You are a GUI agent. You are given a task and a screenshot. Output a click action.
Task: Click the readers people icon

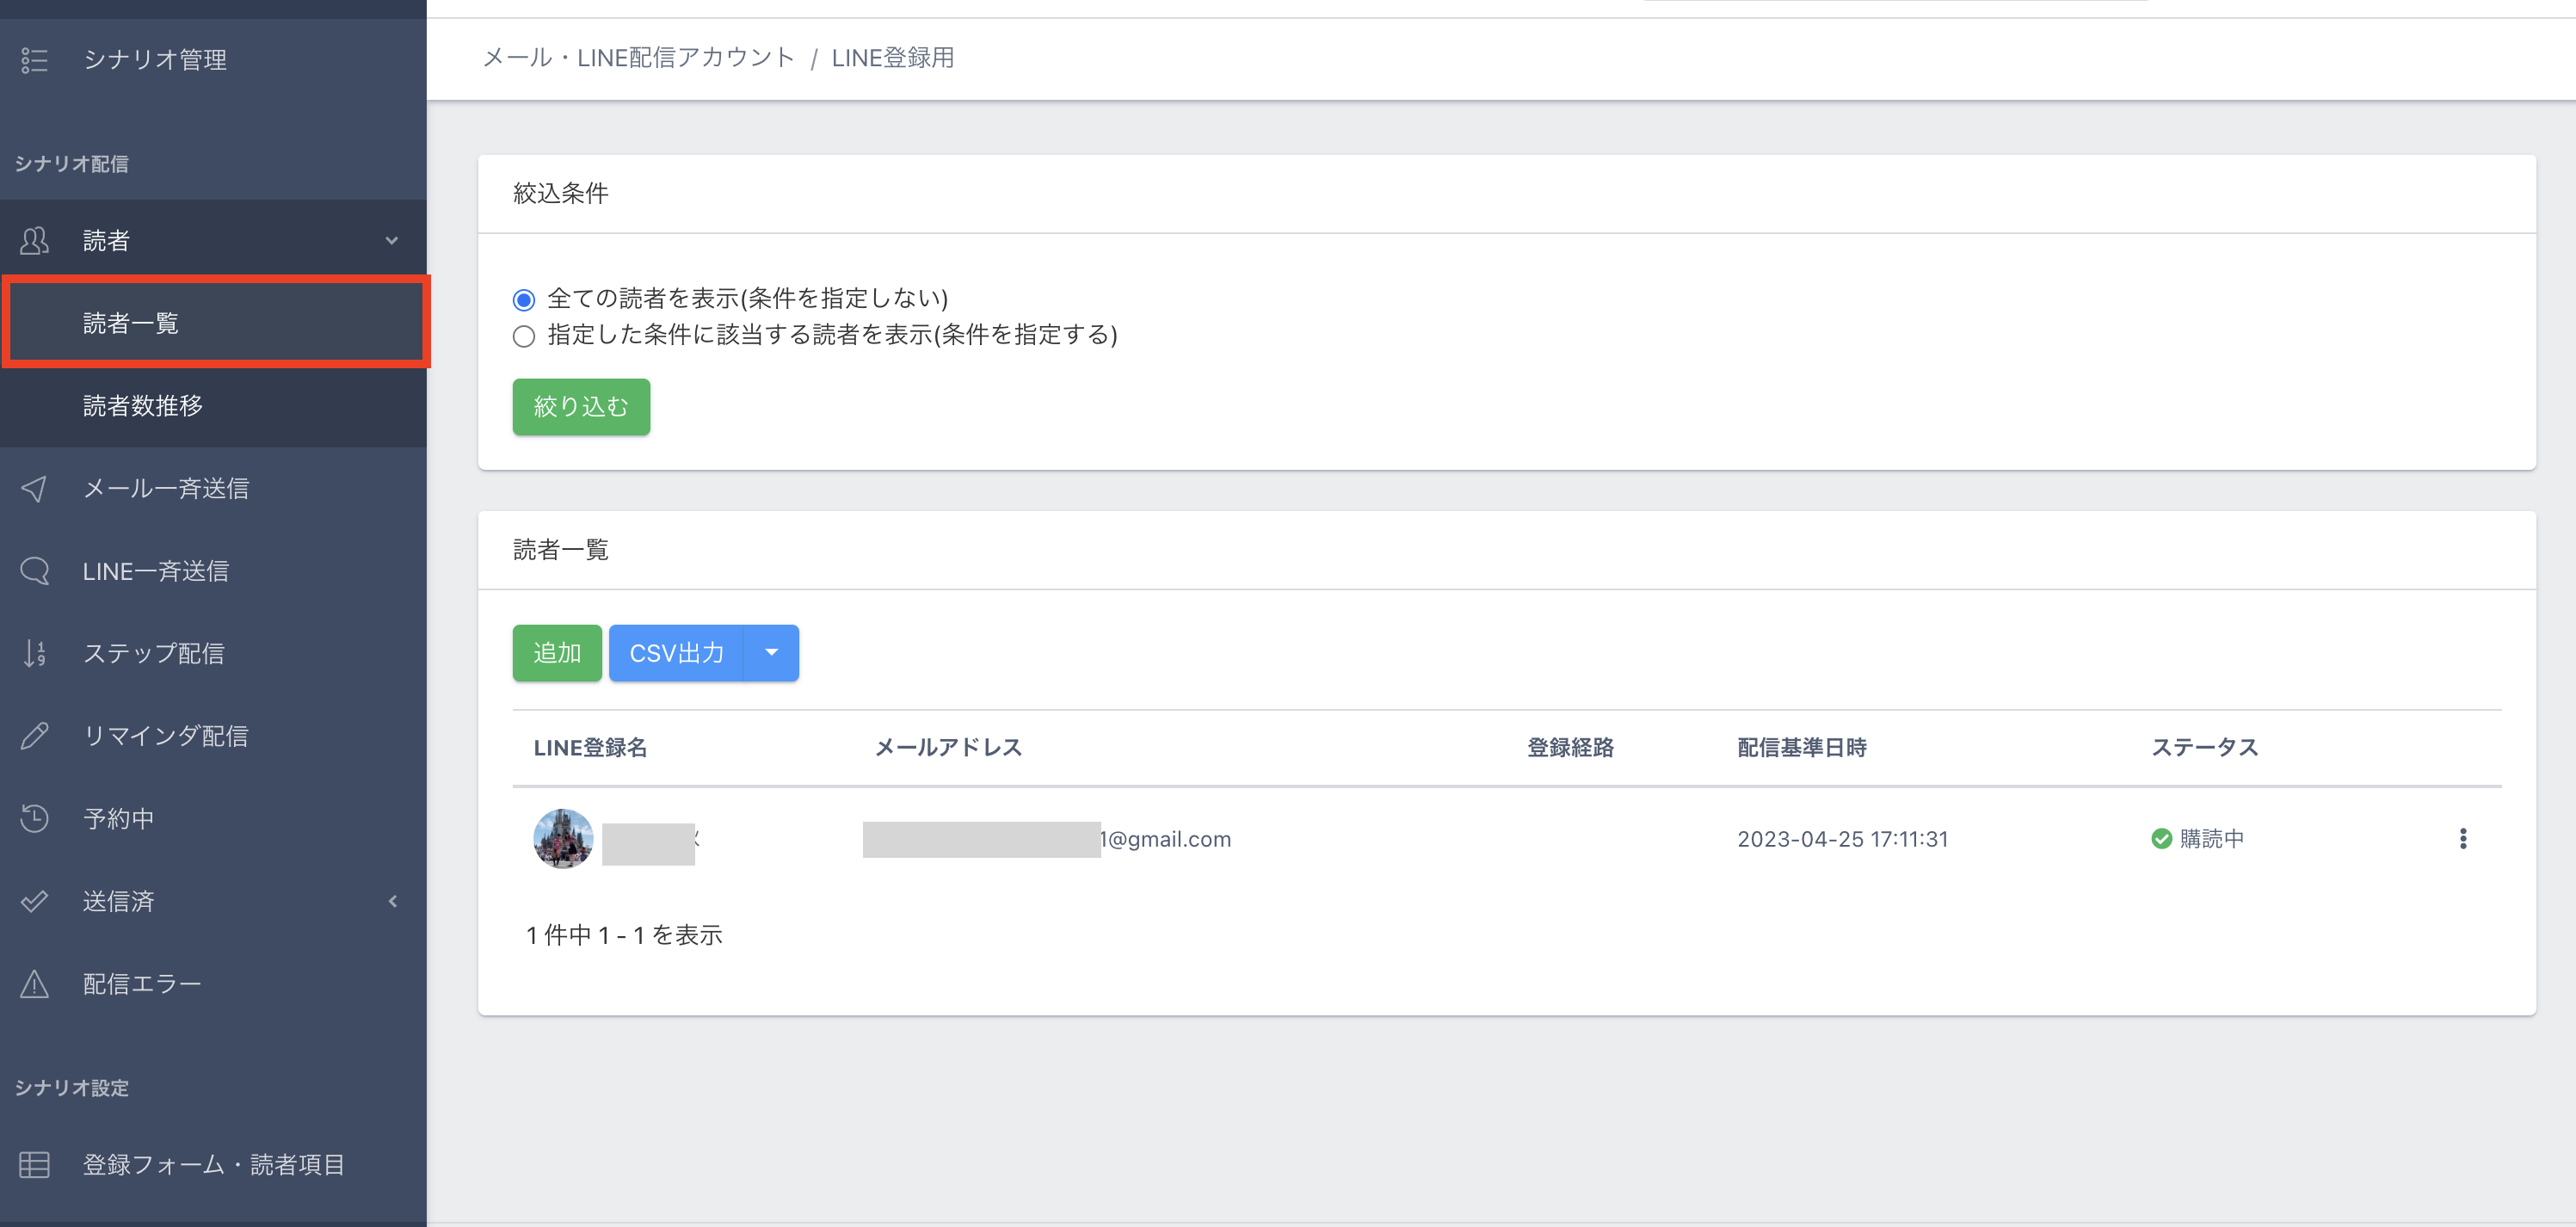click(34, 241)
